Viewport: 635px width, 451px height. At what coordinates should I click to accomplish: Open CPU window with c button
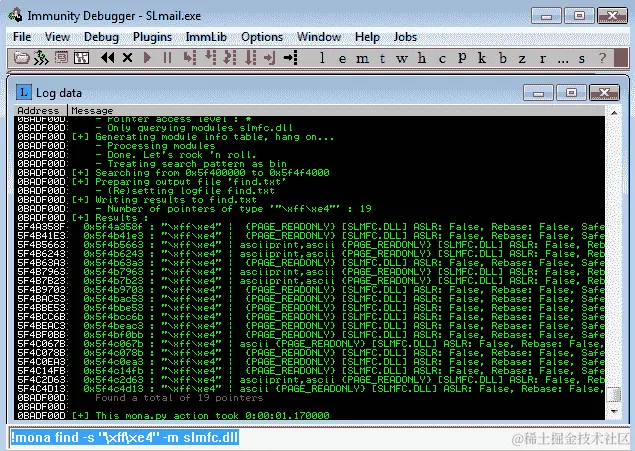click(x=442, y=59)
